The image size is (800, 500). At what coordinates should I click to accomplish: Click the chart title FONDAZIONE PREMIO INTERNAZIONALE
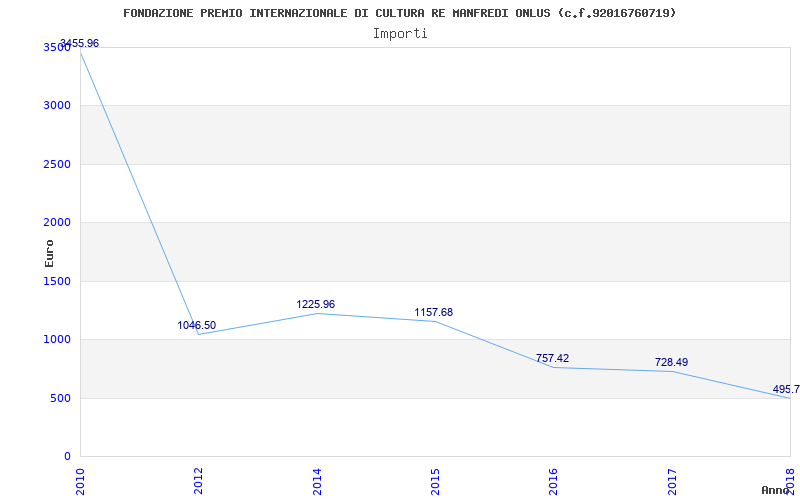coord(399,13)
